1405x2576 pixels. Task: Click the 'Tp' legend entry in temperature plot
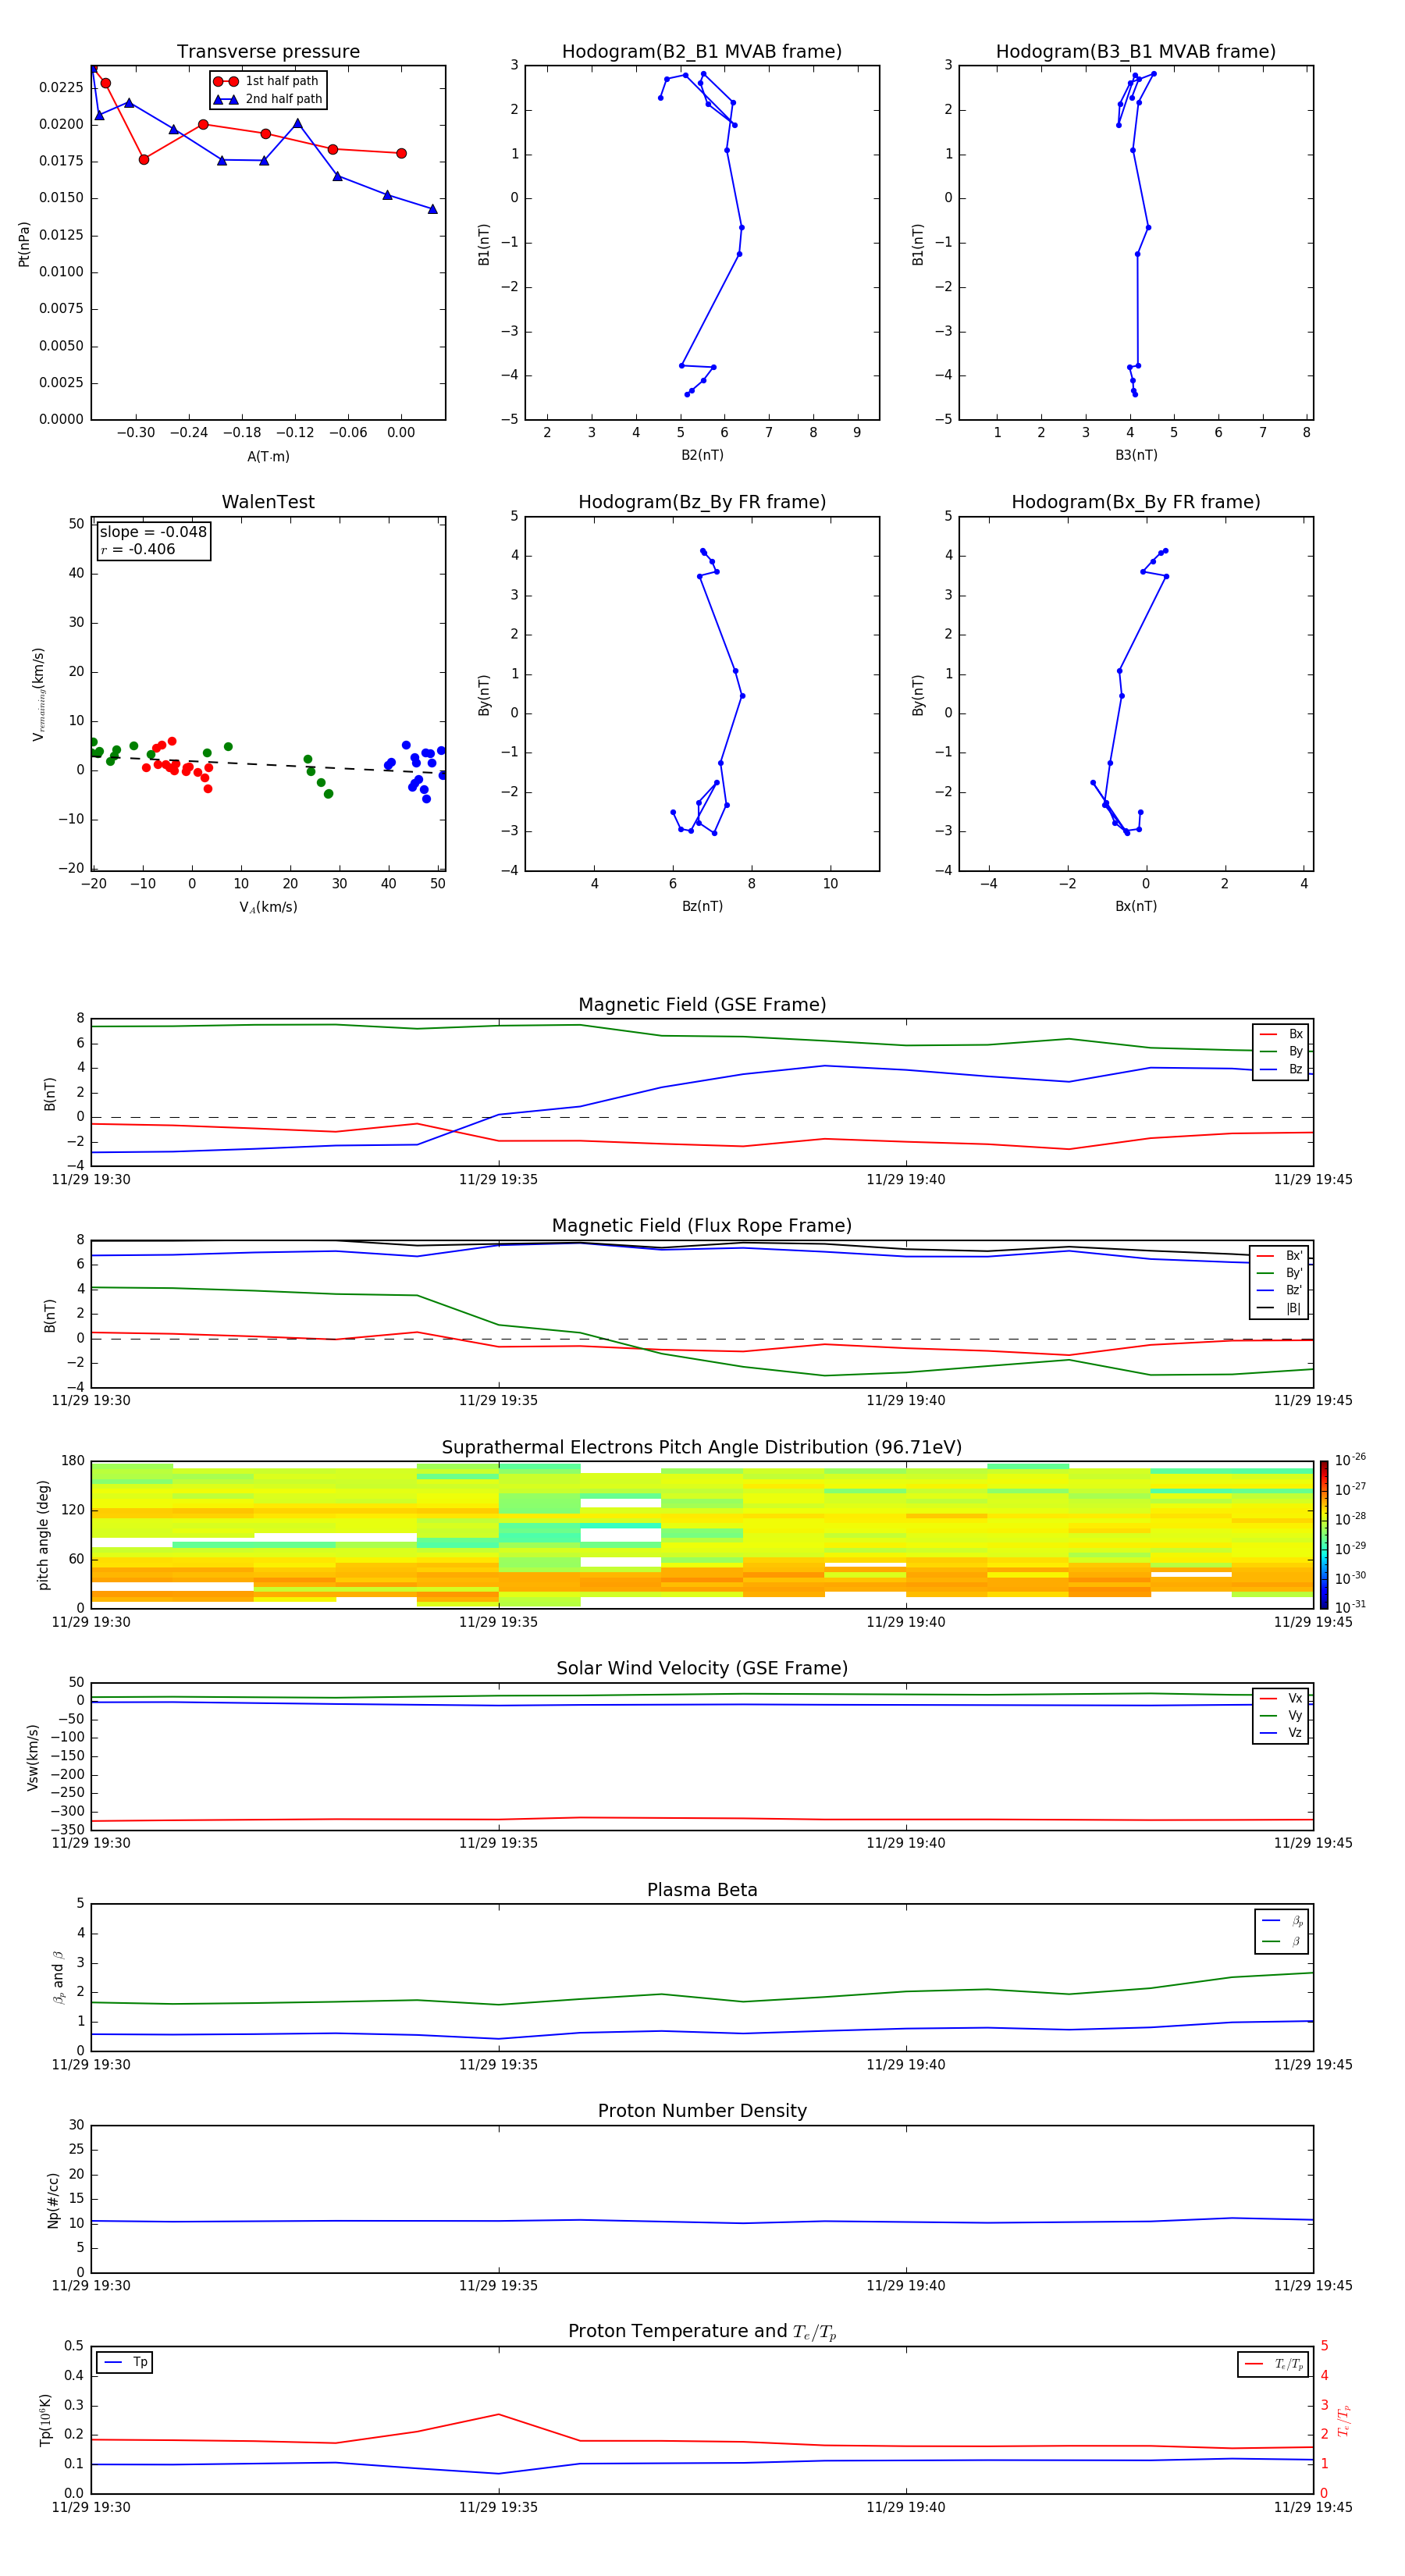[x=125, y=2362]
